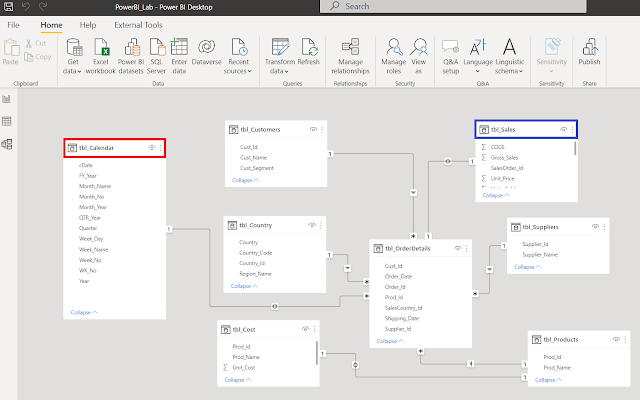This screenshot has width=640, height=400.
Task: Select Month_Name field in tbl_Calendar
Action: click(95, 186)
